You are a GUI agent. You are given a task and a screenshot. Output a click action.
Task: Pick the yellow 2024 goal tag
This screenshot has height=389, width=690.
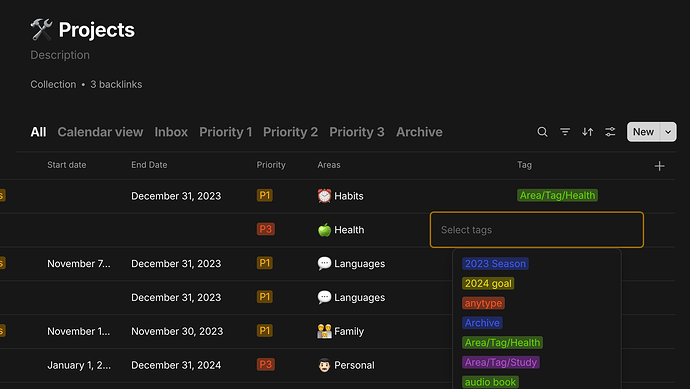(x=488, y=283)
